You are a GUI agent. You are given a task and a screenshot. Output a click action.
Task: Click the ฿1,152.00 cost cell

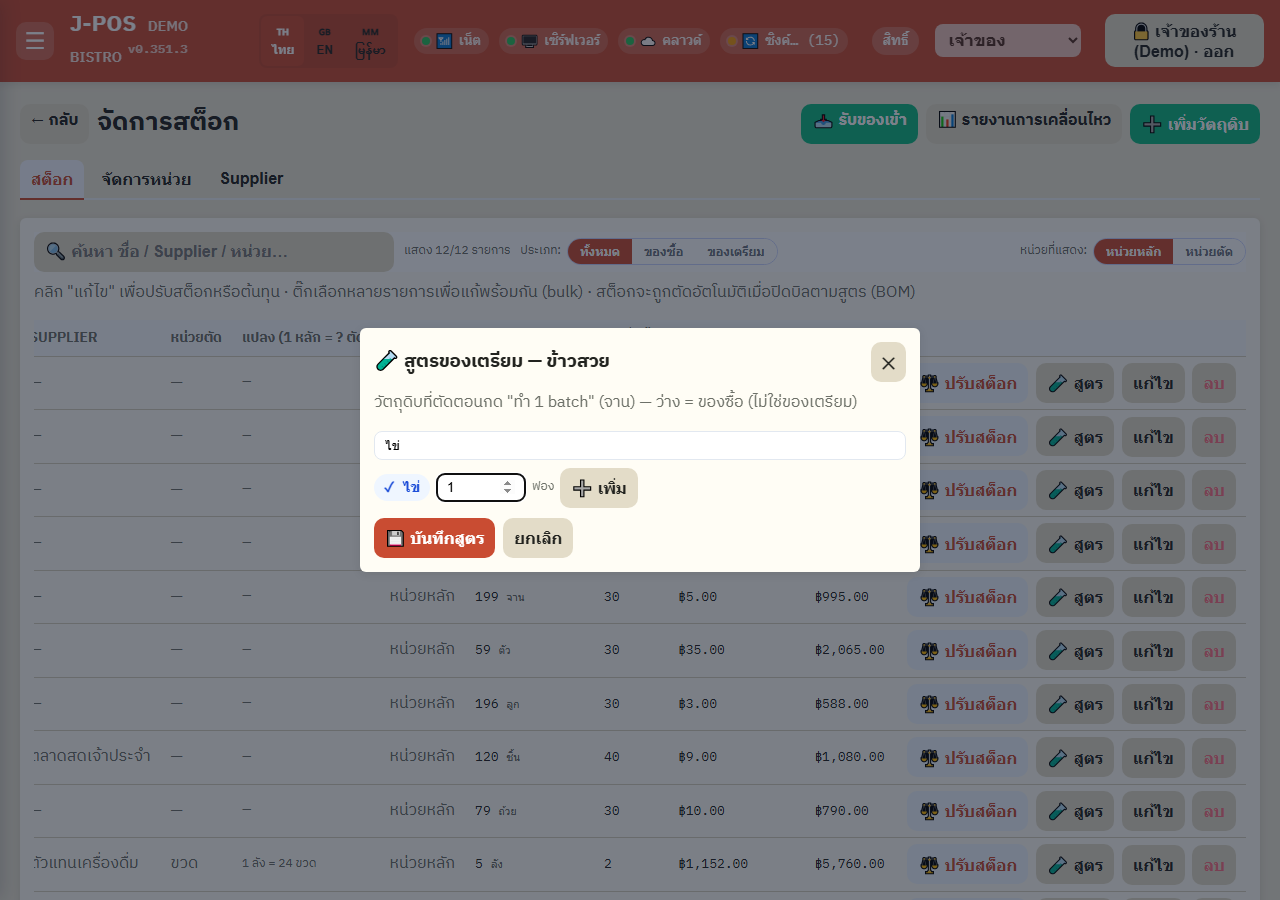tap(713, 864)
